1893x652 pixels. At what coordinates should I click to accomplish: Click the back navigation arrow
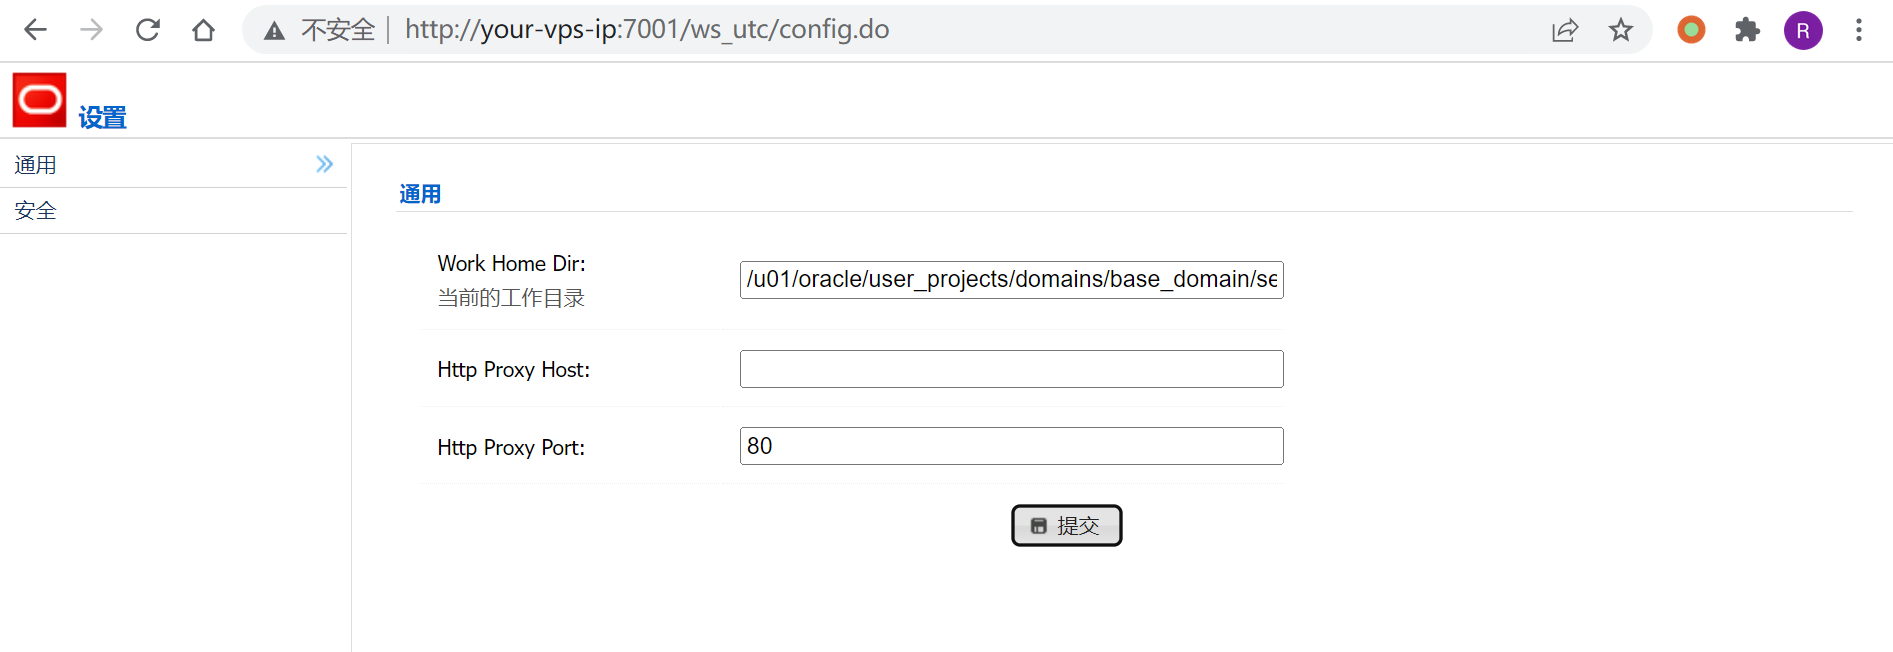pyautogui.click(x=34, y=30)
